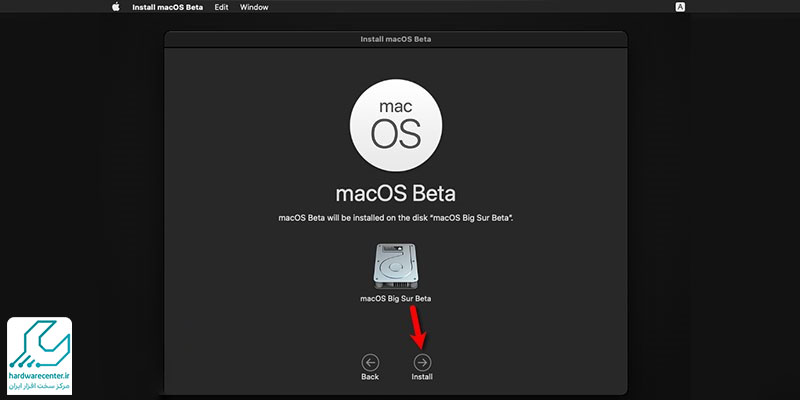Click the keyboard input source icon
This screenshot has width=800, height=400.
(680, 7)
